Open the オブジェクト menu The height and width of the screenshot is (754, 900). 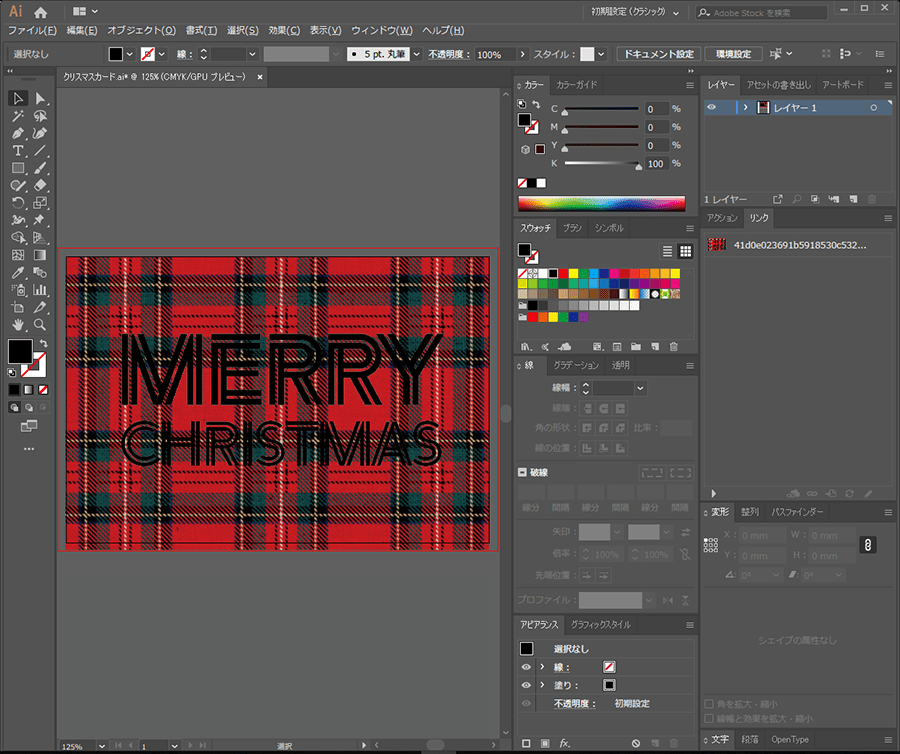tap(142, 30)
